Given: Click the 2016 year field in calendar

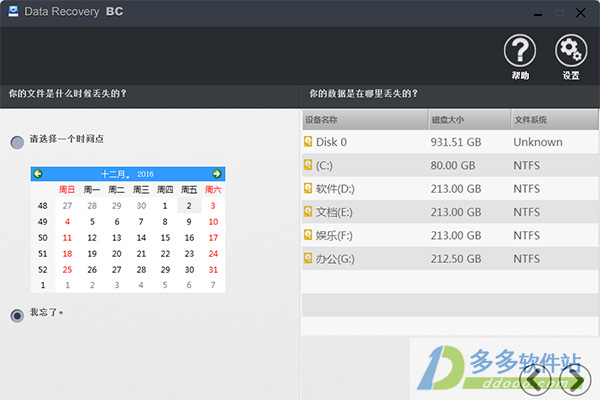Looking at the screenshot, I should pos(145,174).
